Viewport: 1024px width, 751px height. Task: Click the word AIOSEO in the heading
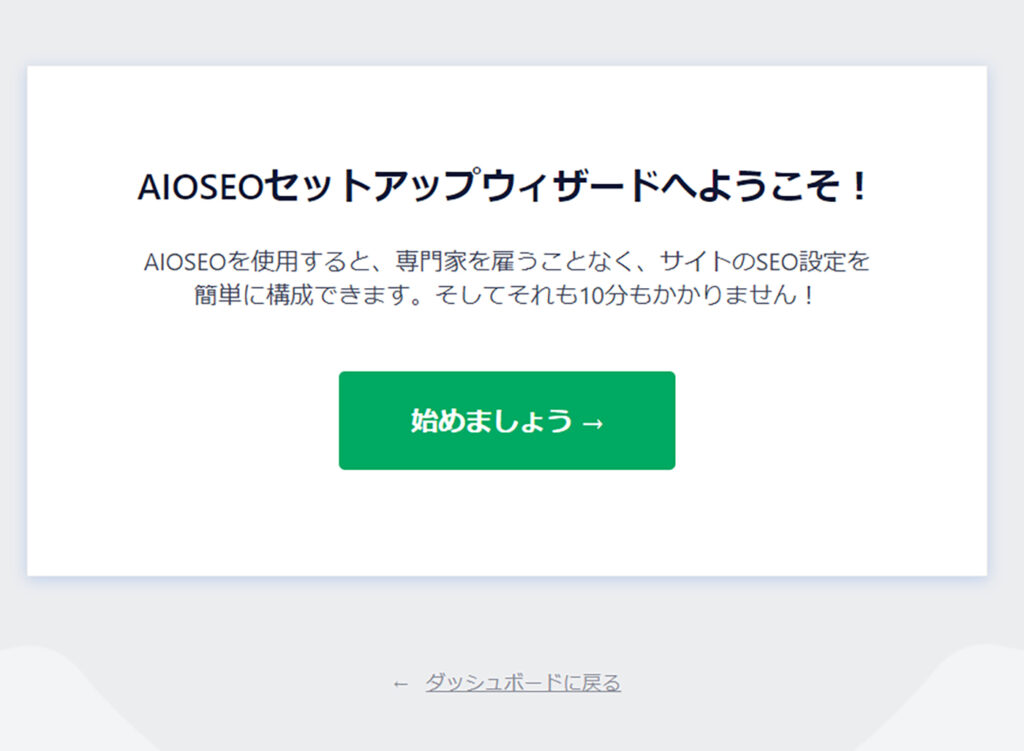(200, 187)
